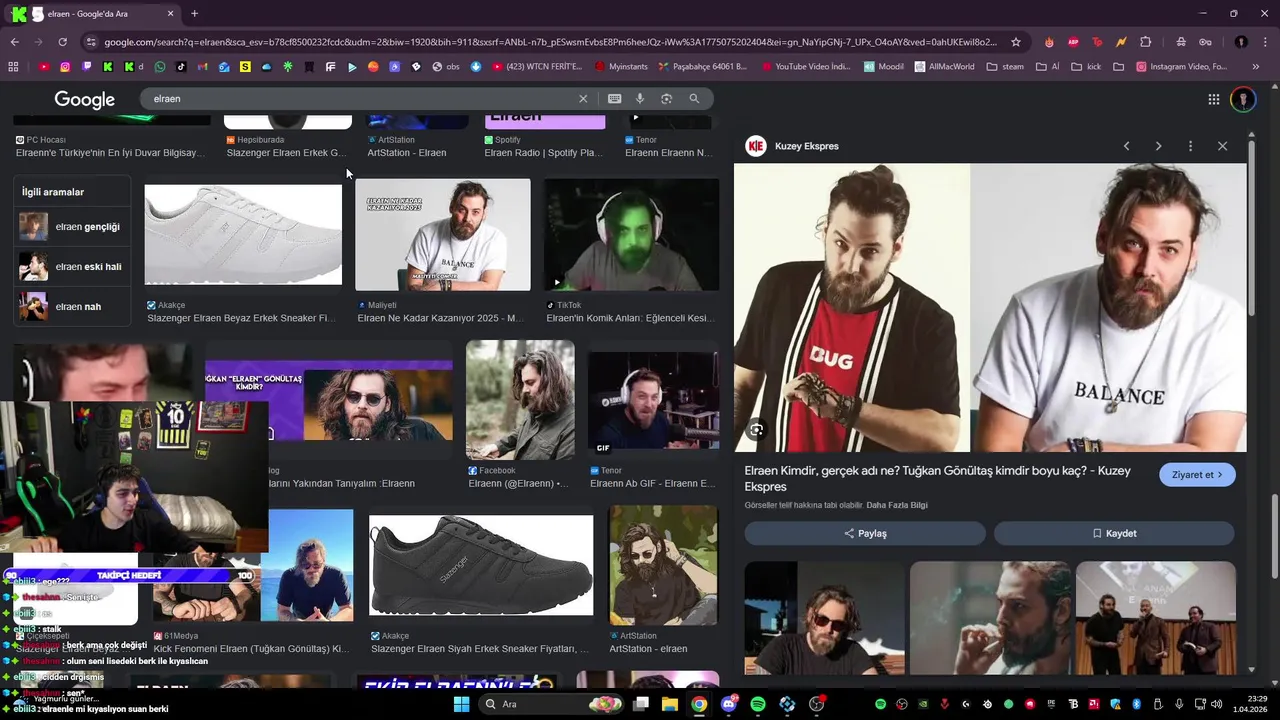Open Chrome three-dot menu
This screenshot has height=720, width=1280.
point(1265,42)
